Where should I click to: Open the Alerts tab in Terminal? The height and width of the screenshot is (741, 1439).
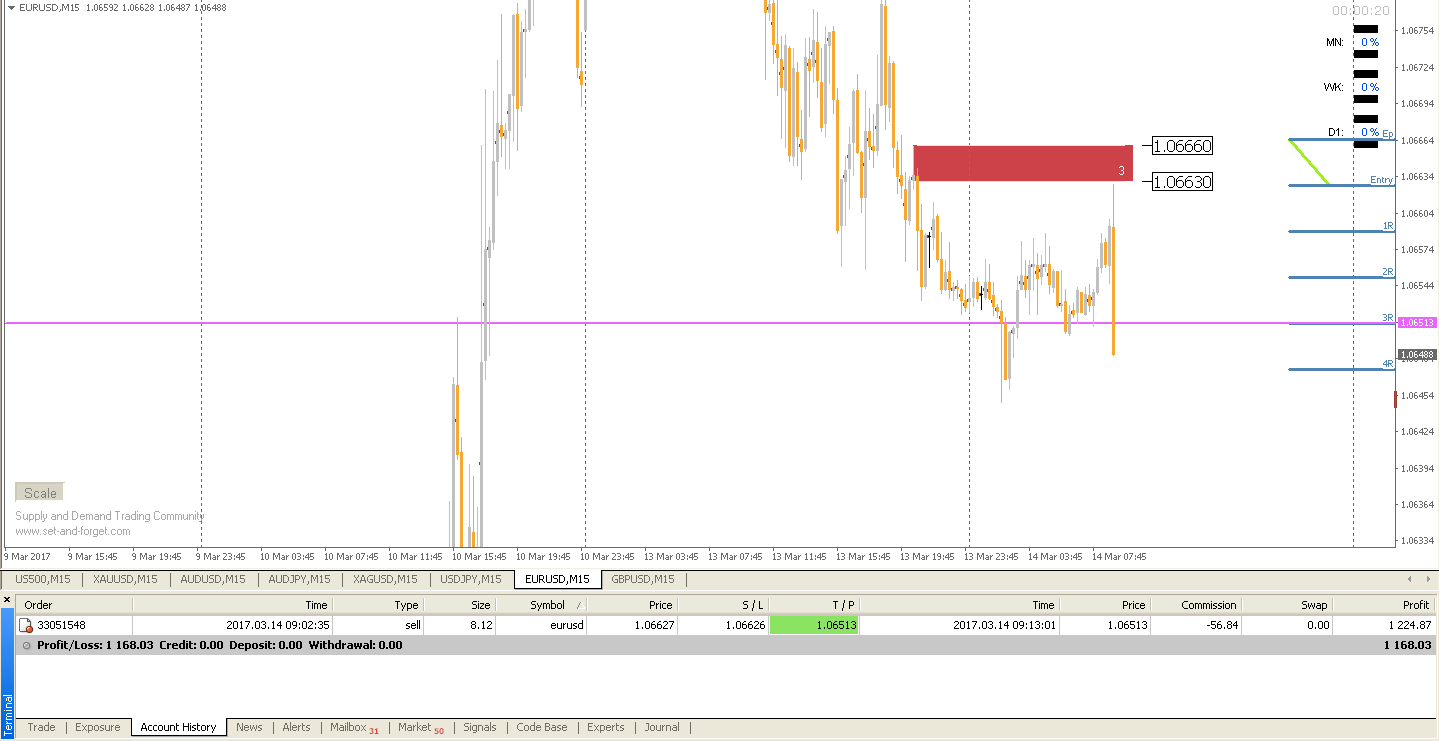coord(297,727)
